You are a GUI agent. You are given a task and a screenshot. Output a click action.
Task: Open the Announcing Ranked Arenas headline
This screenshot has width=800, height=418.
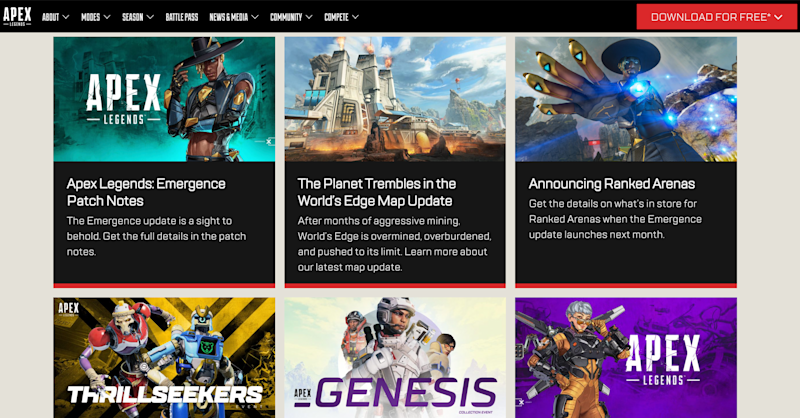(612, 184)
